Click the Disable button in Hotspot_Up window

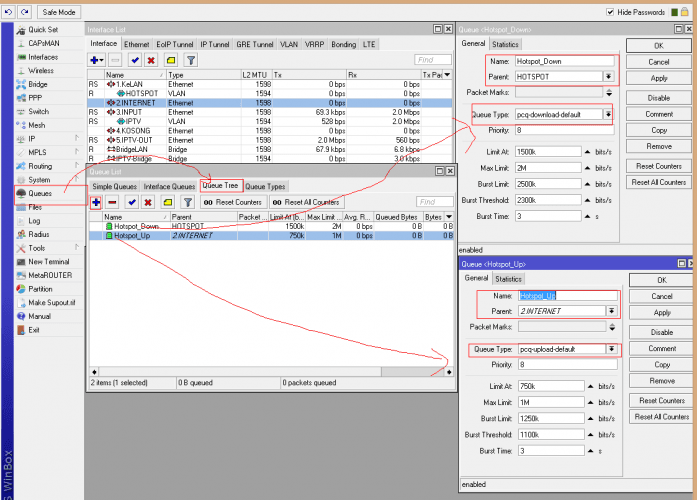point(662,332)
